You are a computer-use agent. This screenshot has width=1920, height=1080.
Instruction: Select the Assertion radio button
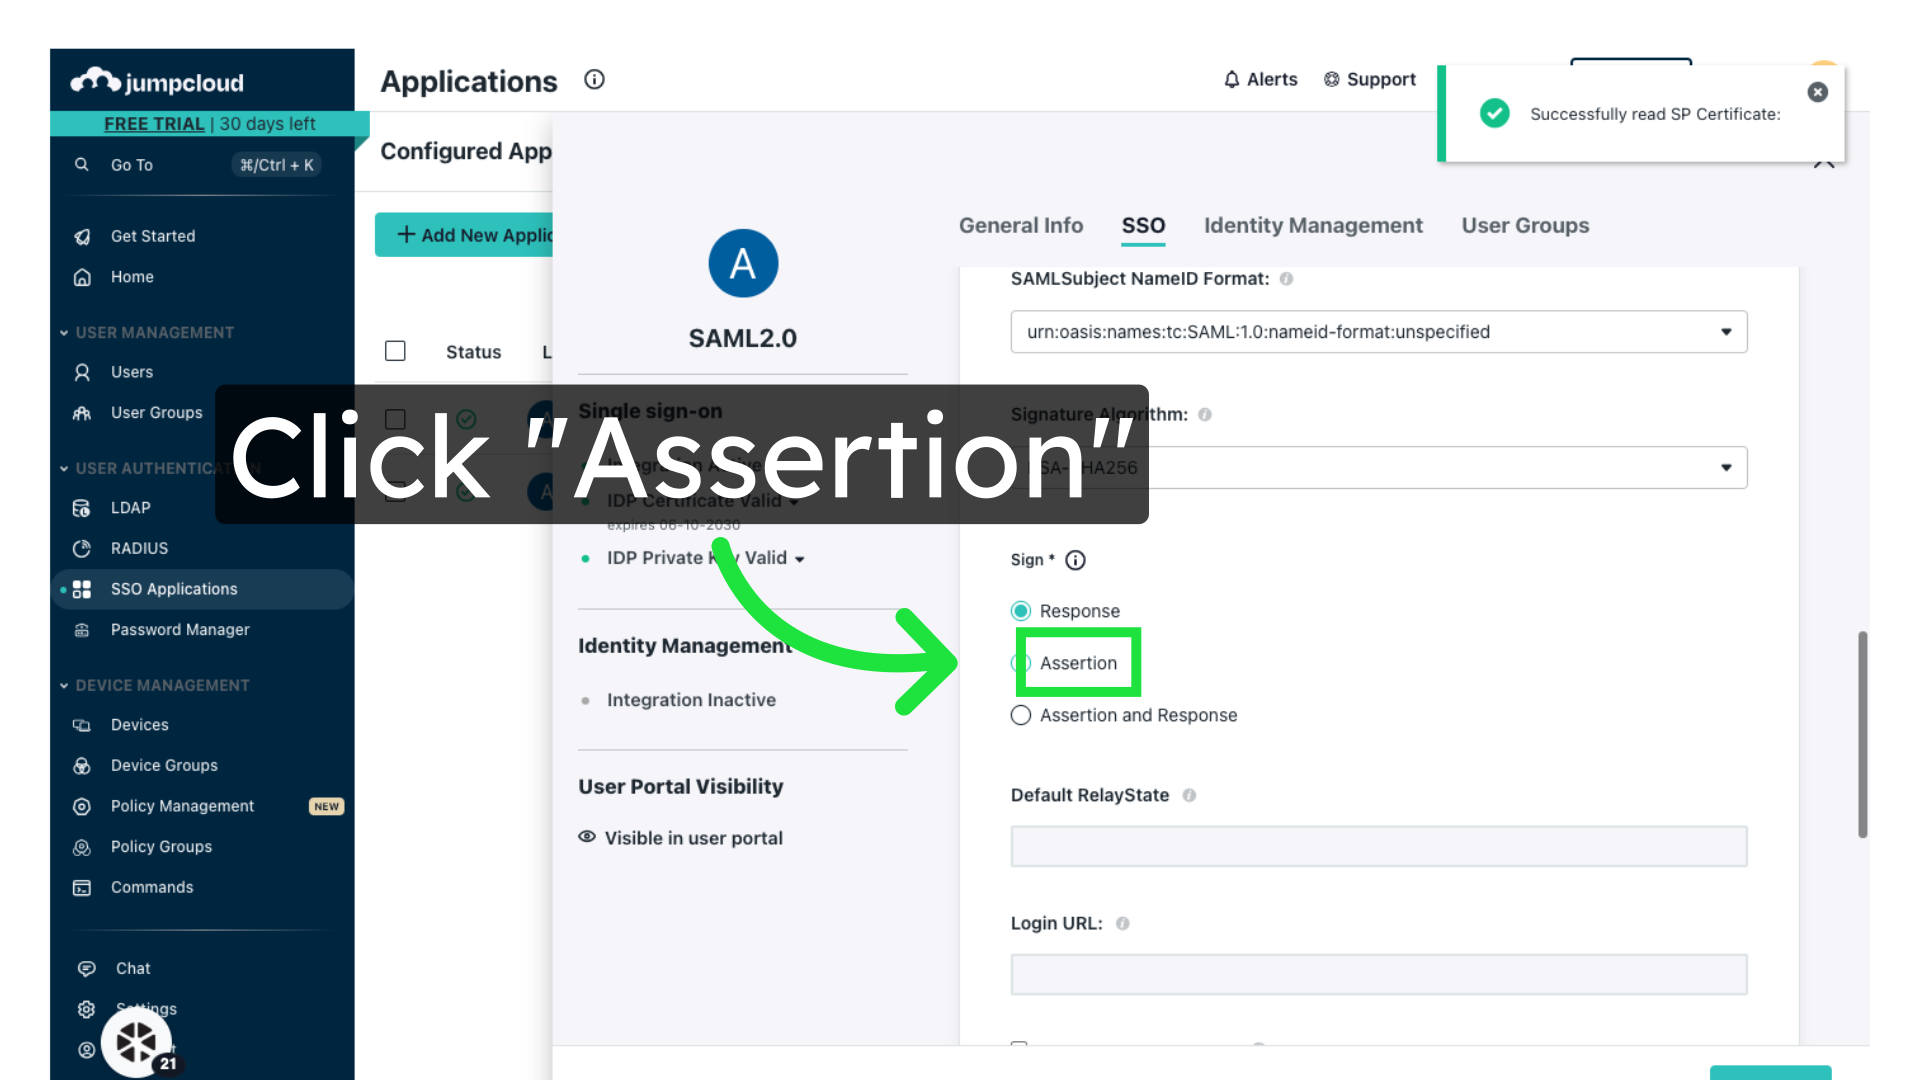(x=1021, y=663)
